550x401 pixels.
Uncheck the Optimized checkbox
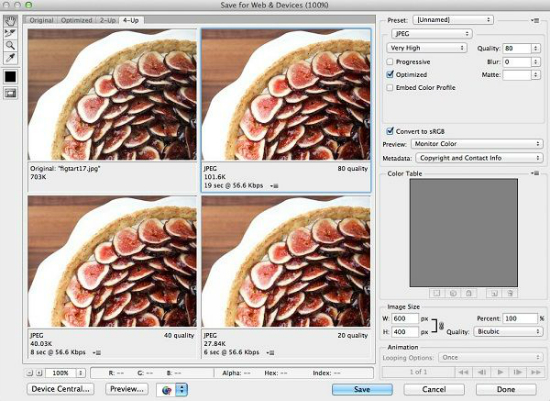[390, 74]
